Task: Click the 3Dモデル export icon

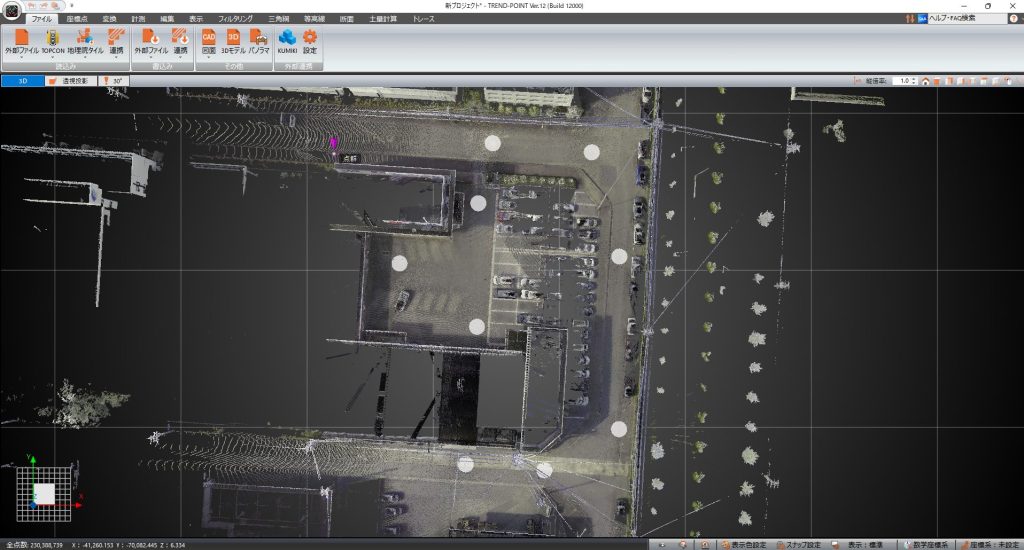Action: (x=233, y=41)
